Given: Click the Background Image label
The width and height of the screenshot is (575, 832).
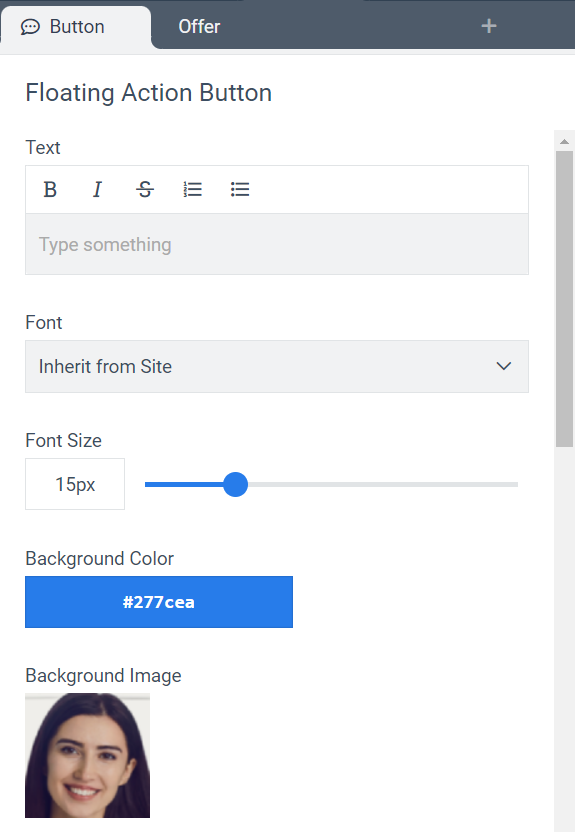Looking at the screenshot, I should [103, 676].
